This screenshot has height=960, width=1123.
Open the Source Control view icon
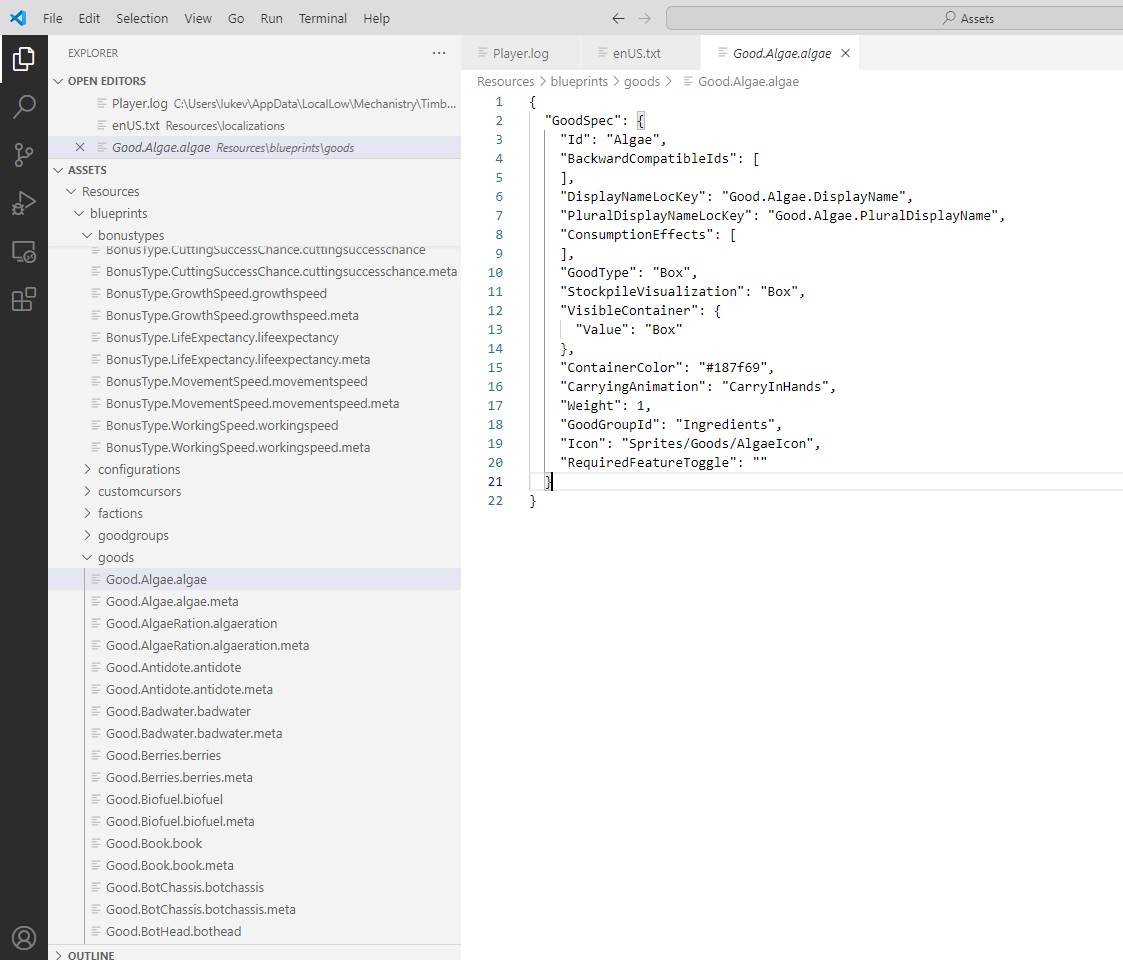tap(24, 155)
